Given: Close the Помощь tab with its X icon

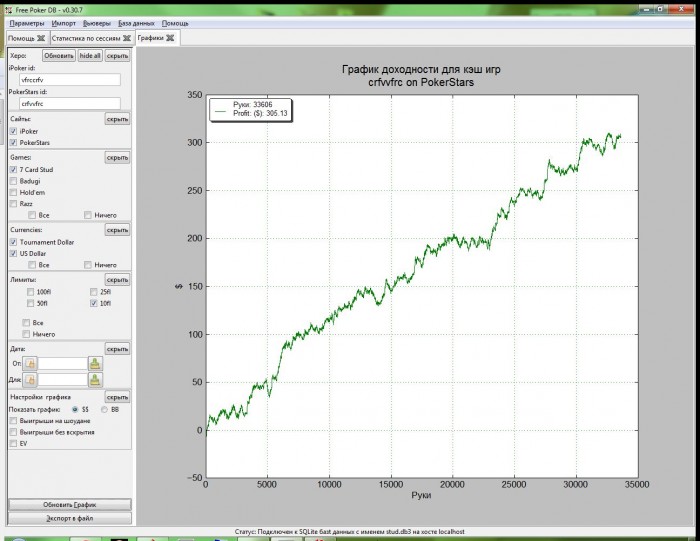Looking at the screenshot, I should [x=41, y=38].
